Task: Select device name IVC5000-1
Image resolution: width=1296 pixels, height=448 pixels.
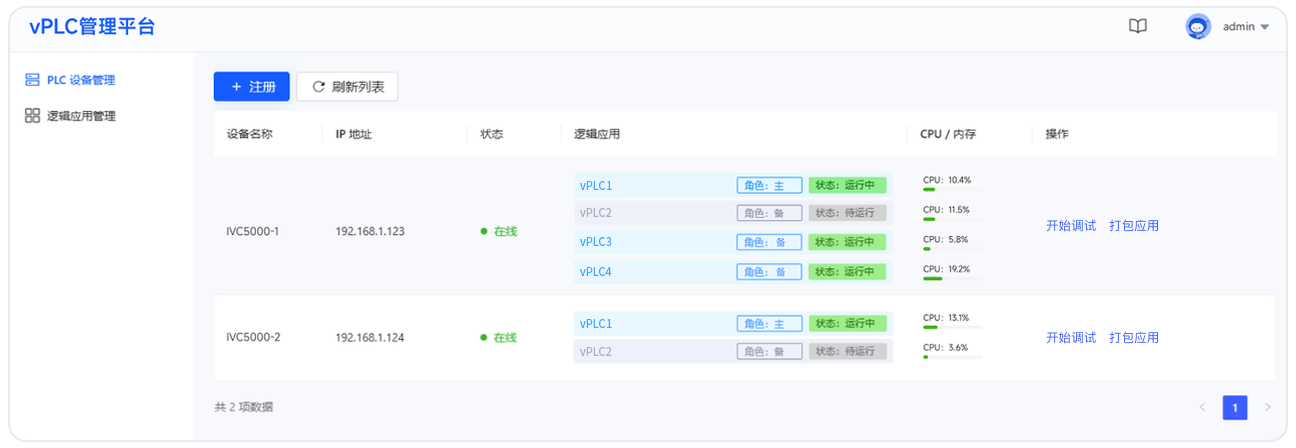Action: pyautogui.click(x=252, y=231)
